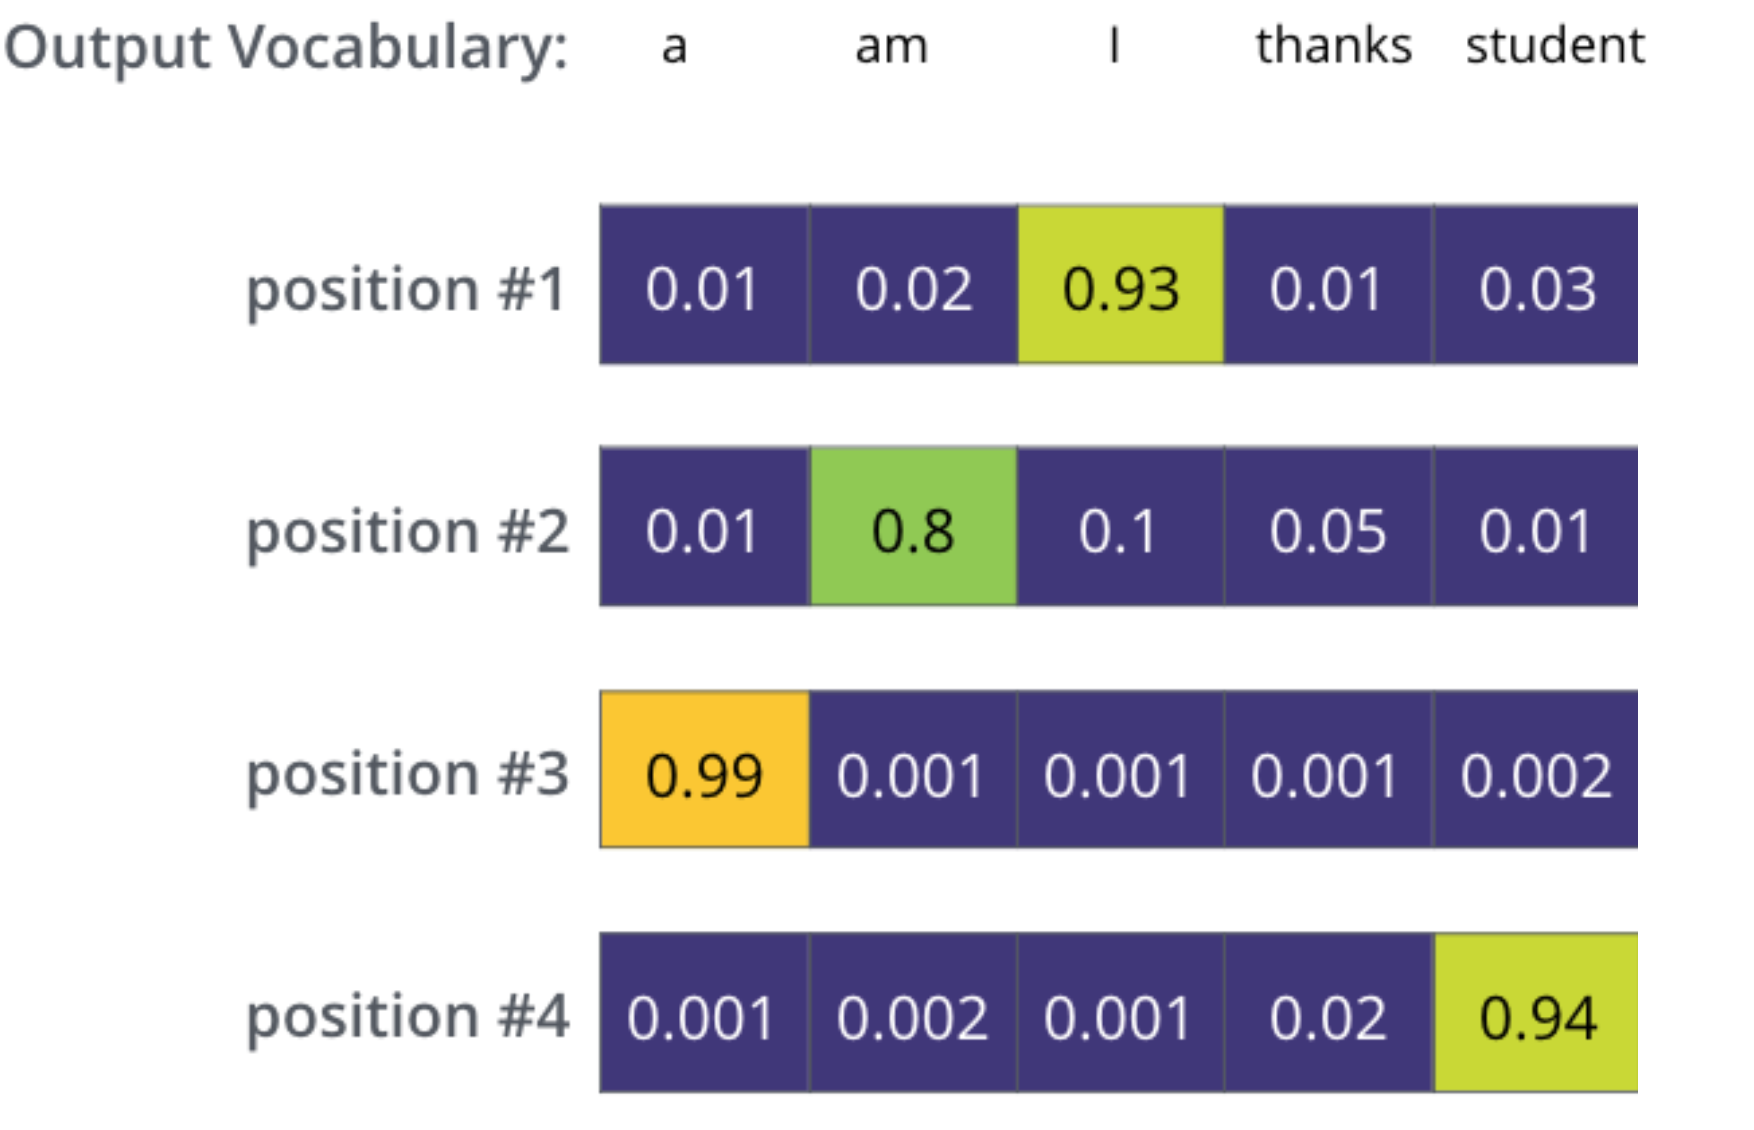
Task: Click the 0.02 cell in position #4 row
Action: coord(1328,1014)
